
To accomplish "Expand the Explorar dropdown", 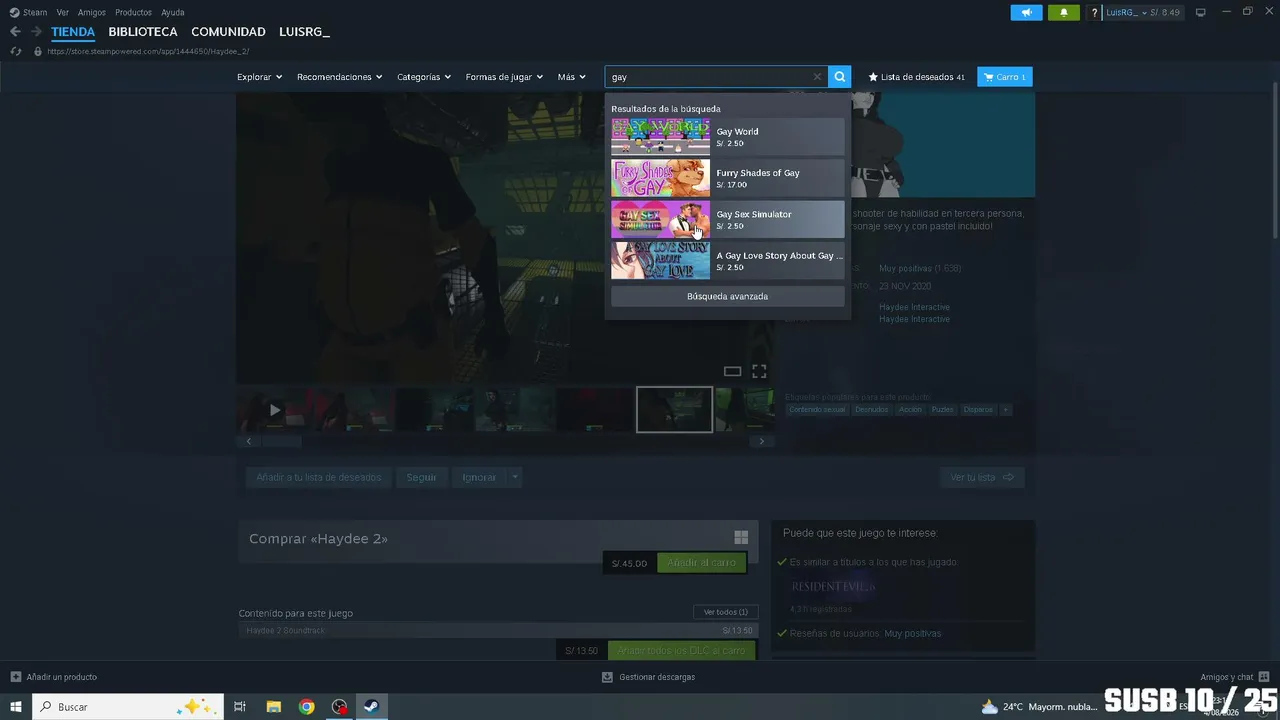I will coord(259,77).
